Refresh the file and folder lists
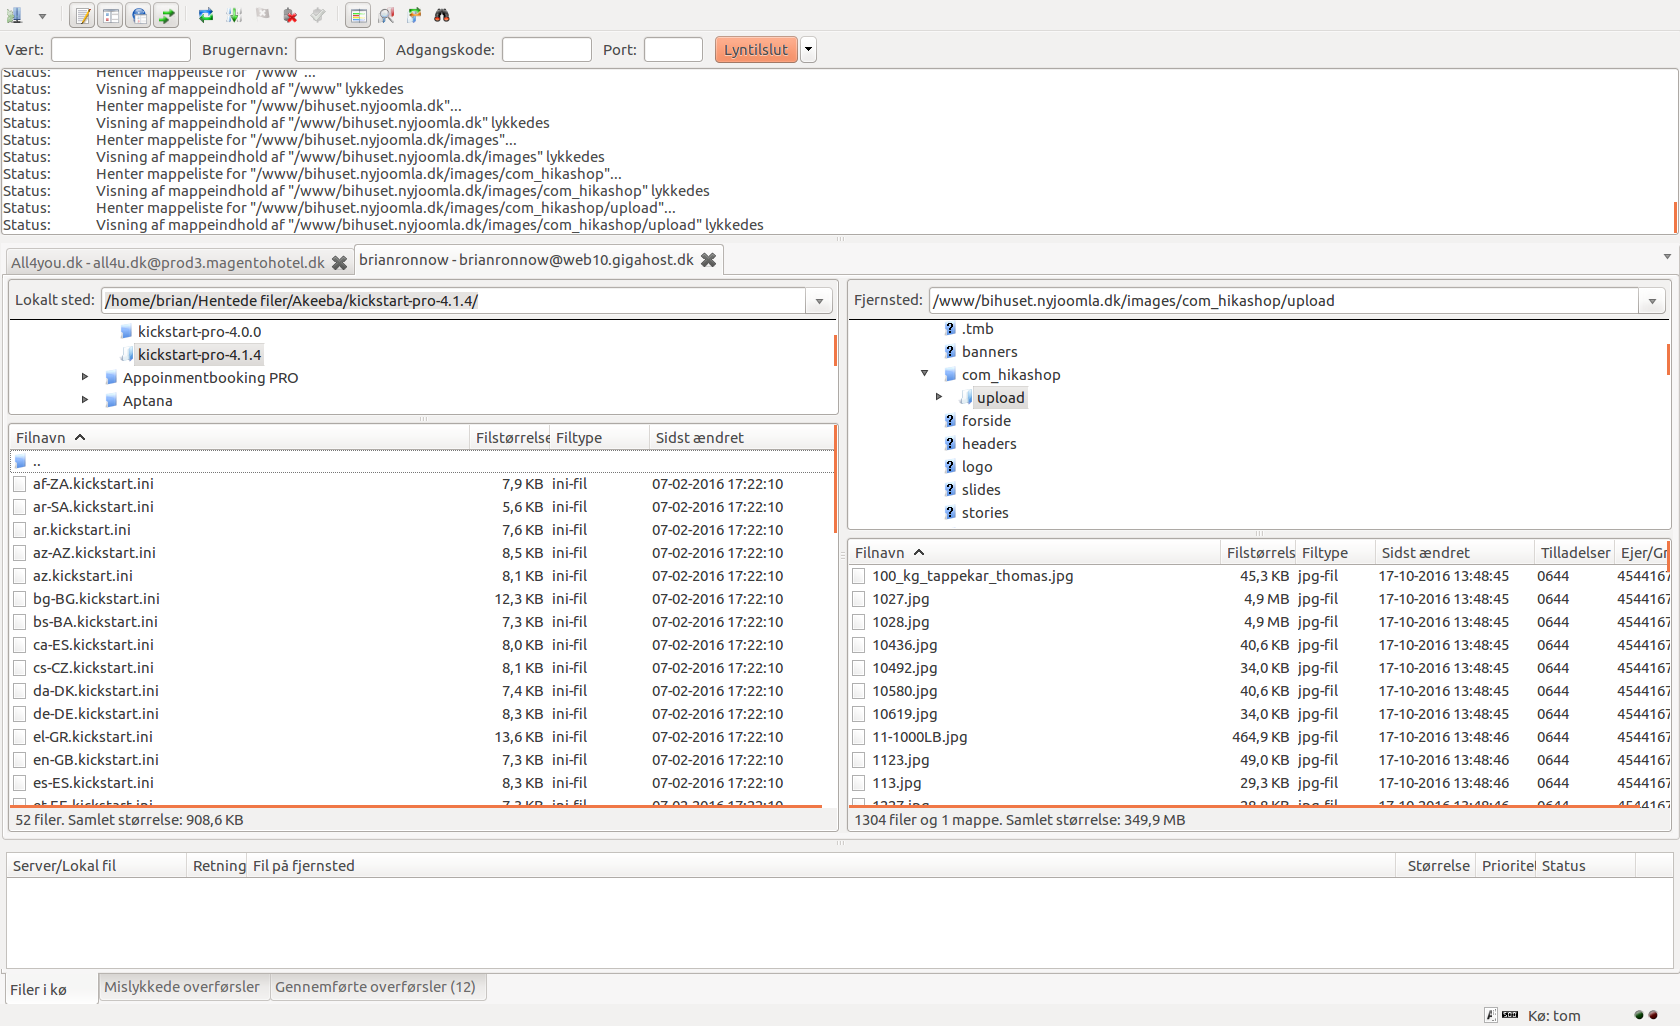 tap(206, 16)
